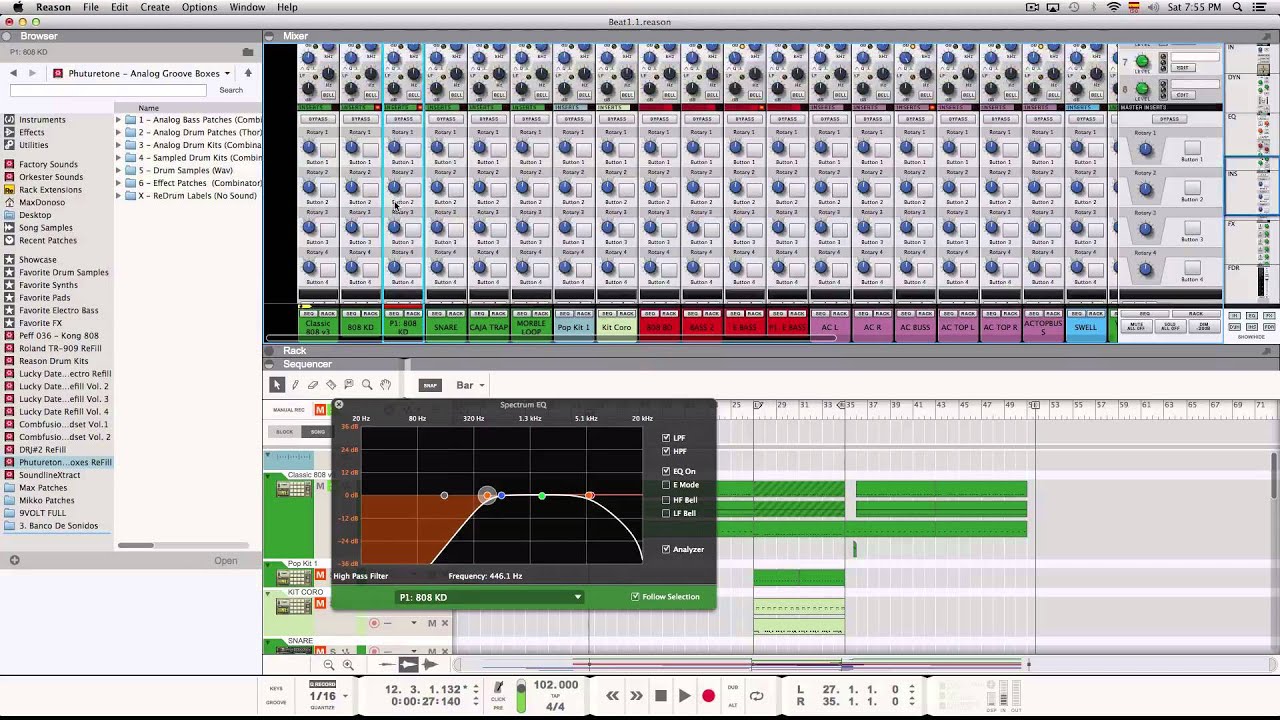Mute the Pop Kit 1 track
1280x720 pixels.
pos(320,575)
